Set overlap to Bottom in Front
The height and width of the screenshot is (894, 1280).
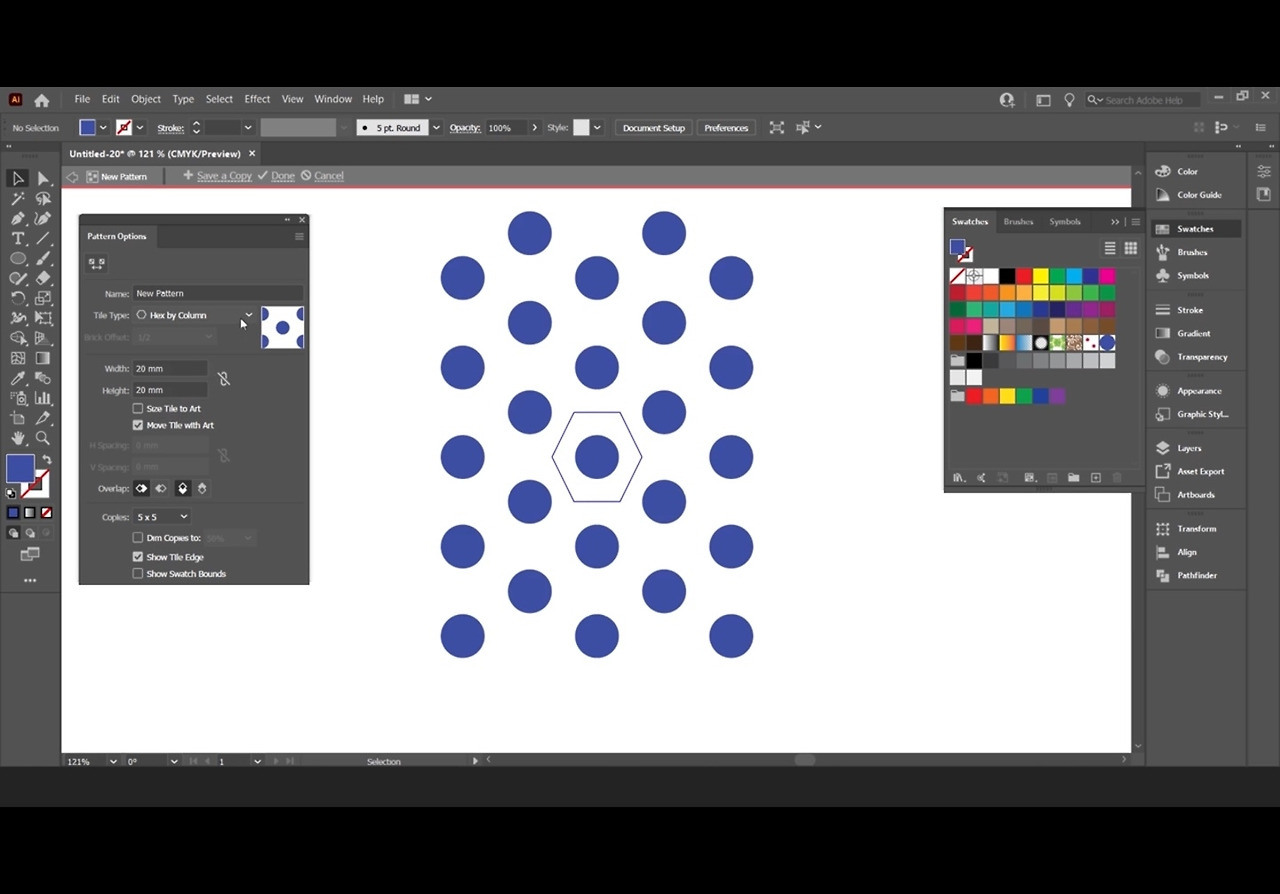pyautogui.click(x=202, y=489)
